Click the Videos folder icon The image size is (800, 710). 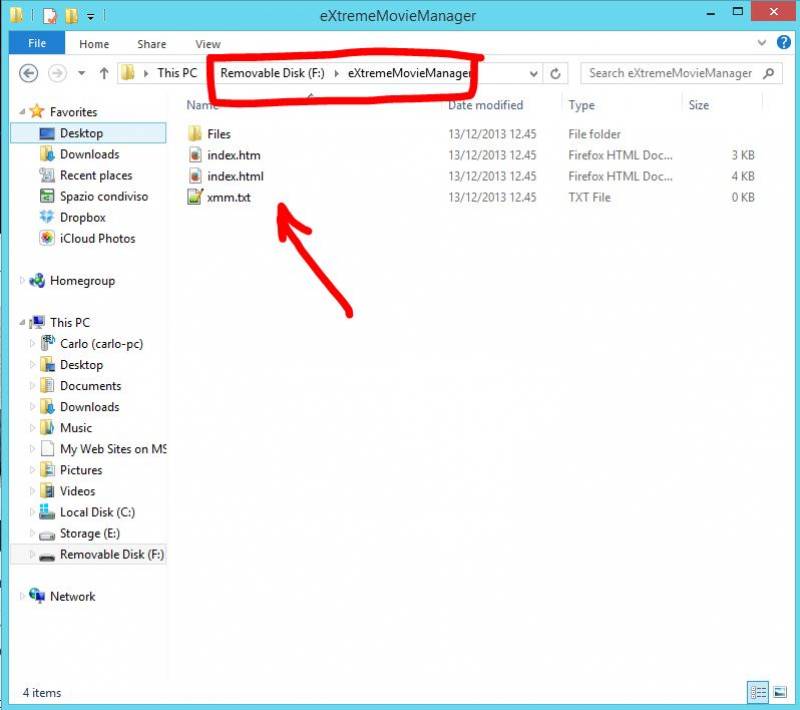tap(47, 491)
